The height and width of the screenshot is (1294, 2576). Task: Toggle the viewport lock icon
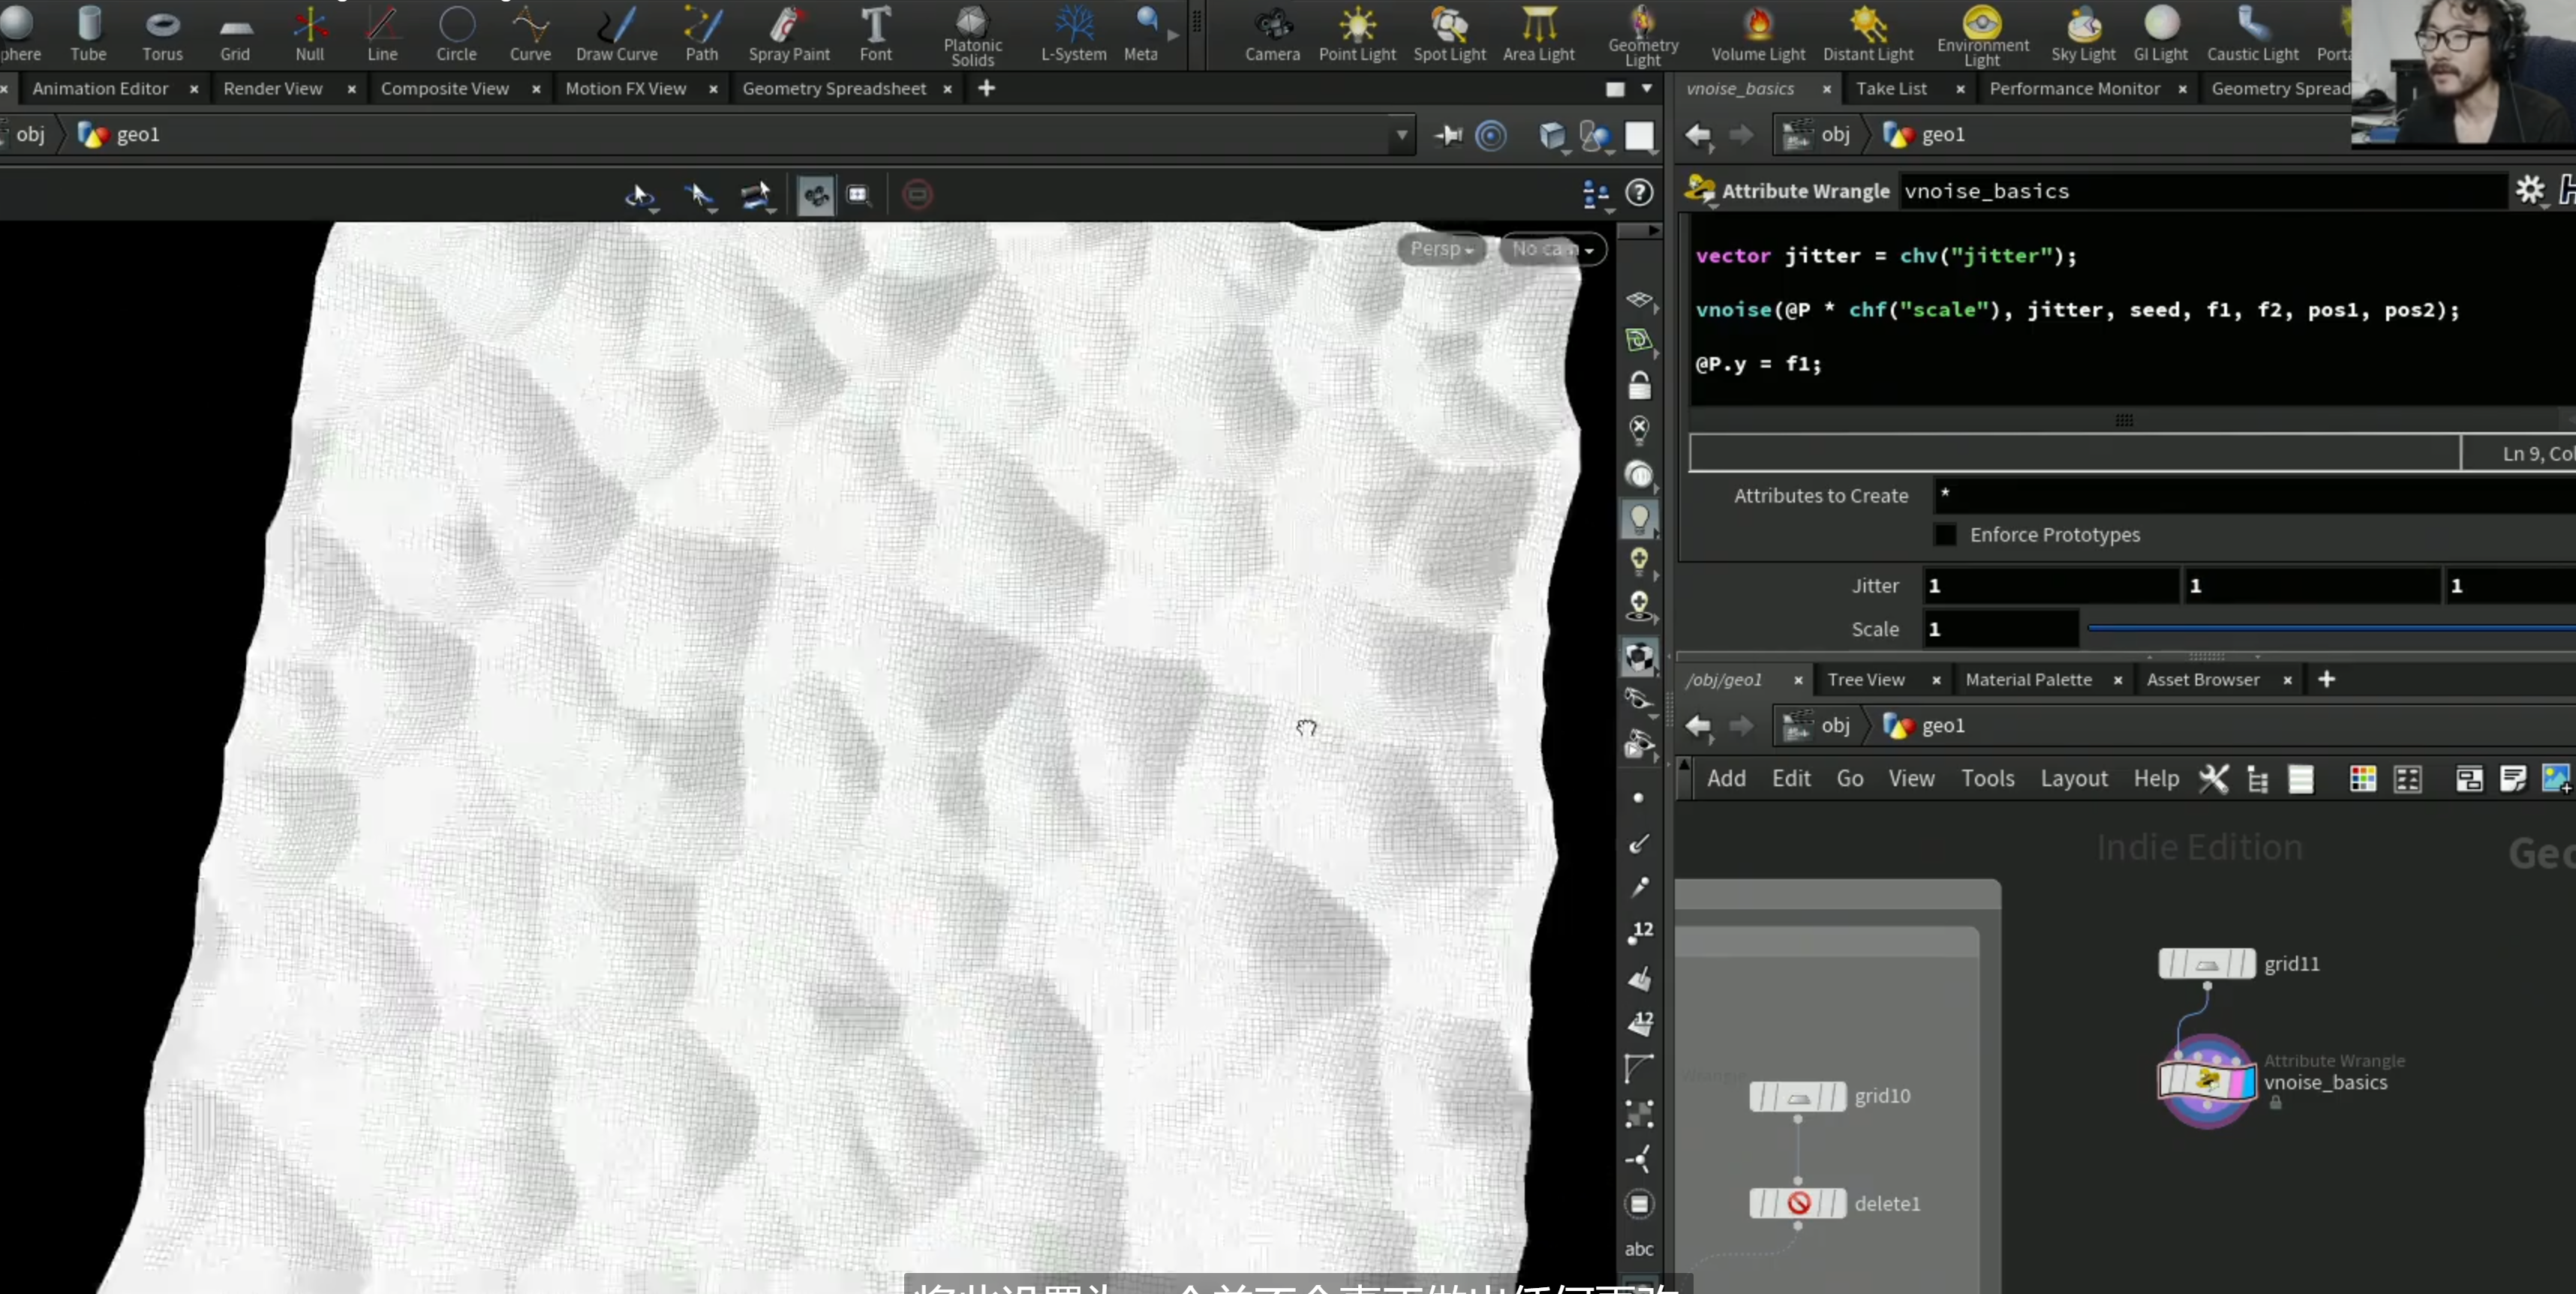point(1639,385)
